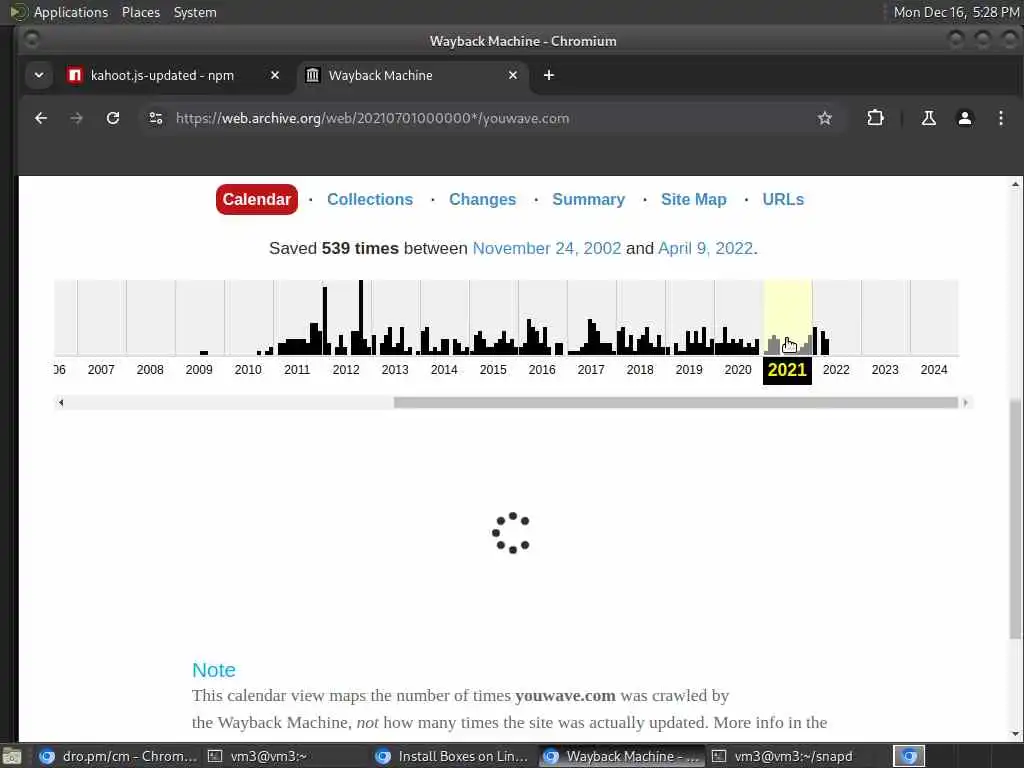Open the Applications menu

coord(71,12)
